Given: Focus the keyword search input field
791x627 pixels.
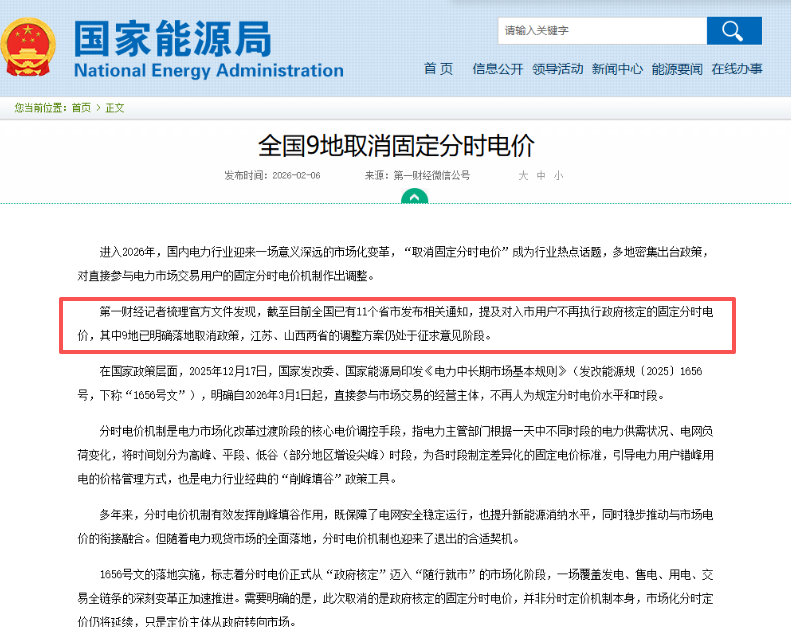Looking at the screenshot, I should click(600, 30).
